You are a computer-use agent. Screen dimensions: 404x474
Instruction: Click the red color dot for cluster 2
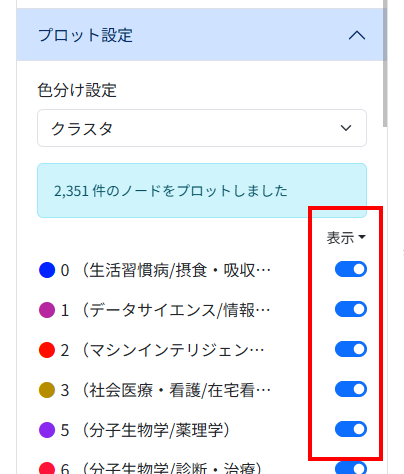point(47,350)
